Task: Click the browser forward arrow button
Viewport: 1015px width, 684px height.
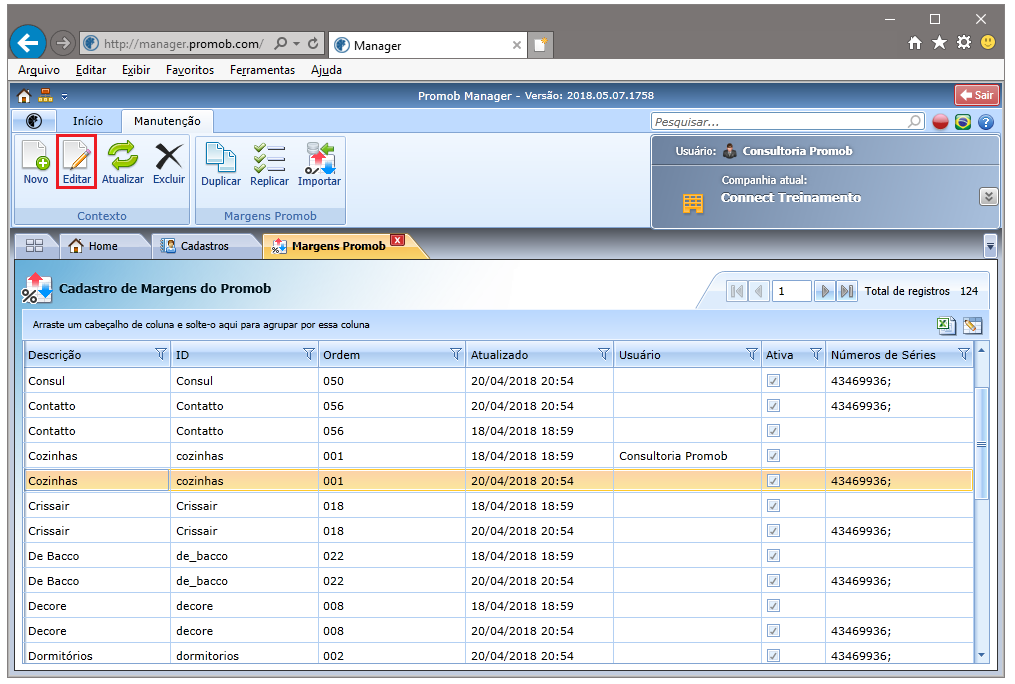Action: coord(62,43)
